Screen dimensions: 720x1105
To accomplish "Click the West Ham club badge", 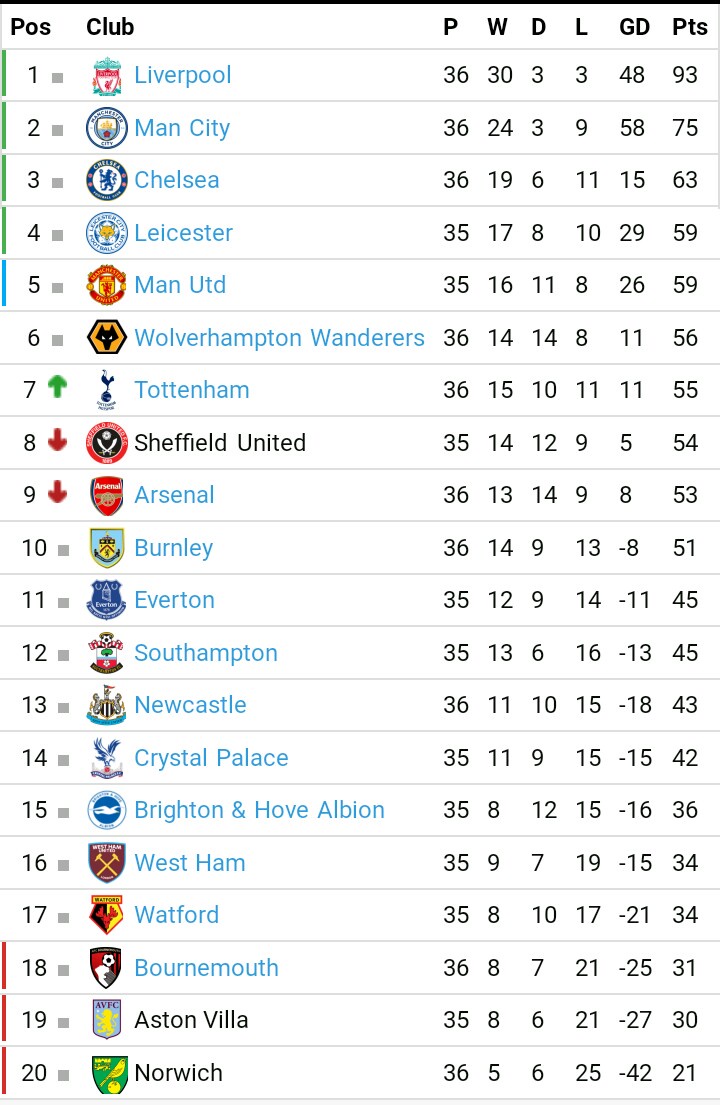I will pyautogui.click(x=106, y=863).
